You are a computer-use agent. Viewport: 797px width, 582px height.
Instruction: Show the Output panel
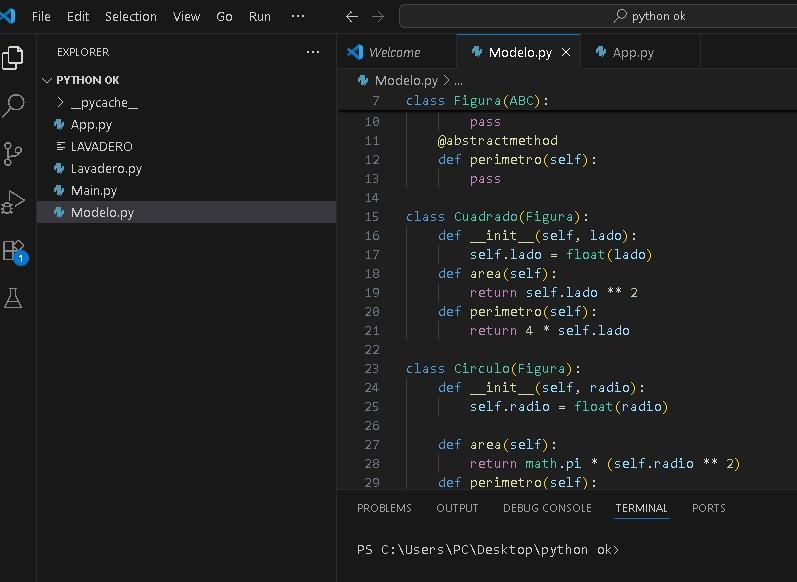pos(457,508)
